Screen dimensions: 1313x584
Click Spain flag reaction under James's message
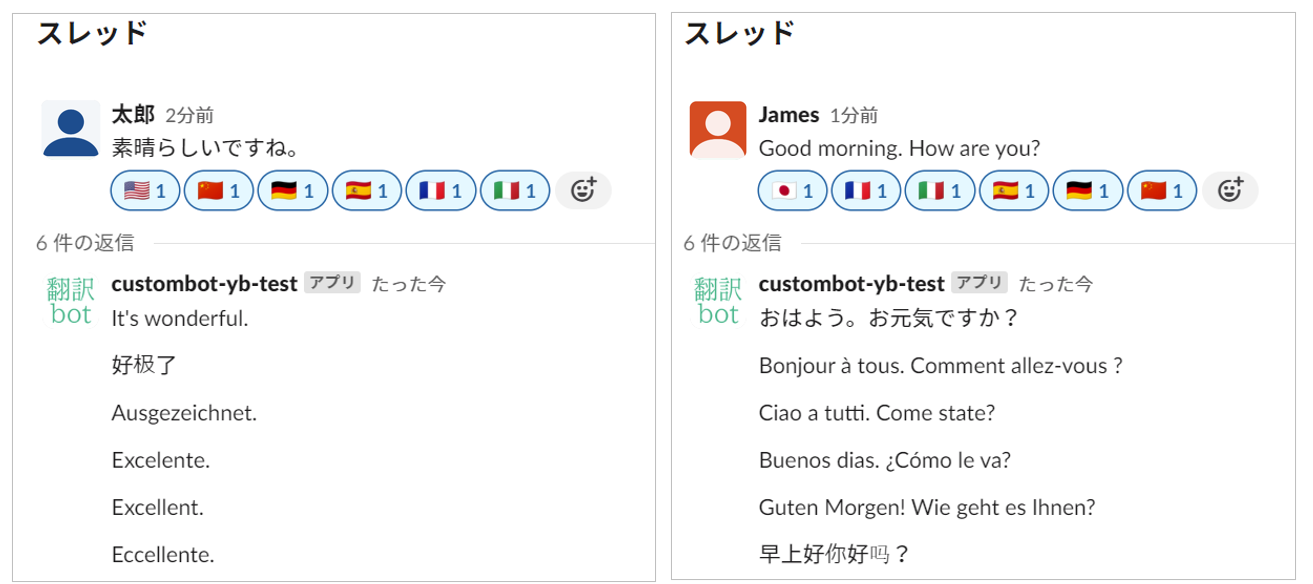tap(1015, 190)
